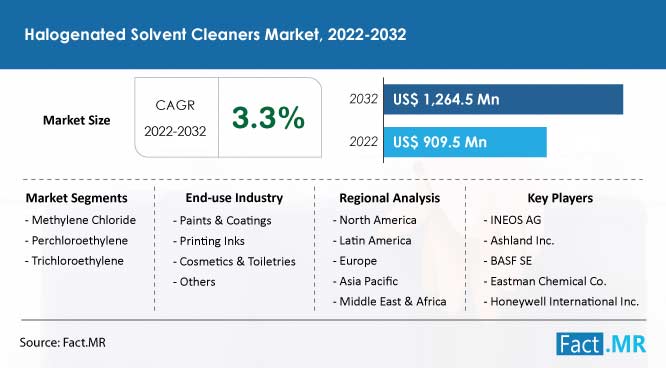This screenshot has height=368, width=666.
Task: Click the title 'Halogenated Solvent Cleaners Market, 2022-2032'
Action: pyautogui.click(x=215, y=34)
